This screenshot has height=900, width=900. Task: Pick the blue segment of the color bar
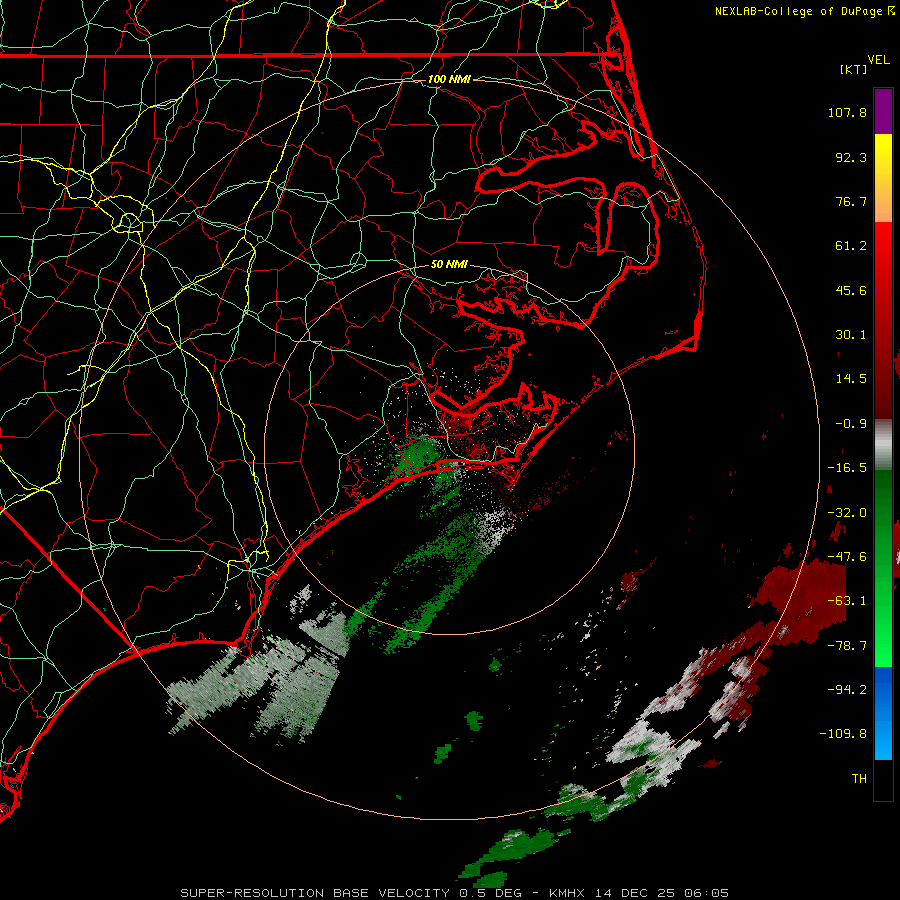(883, 713)
